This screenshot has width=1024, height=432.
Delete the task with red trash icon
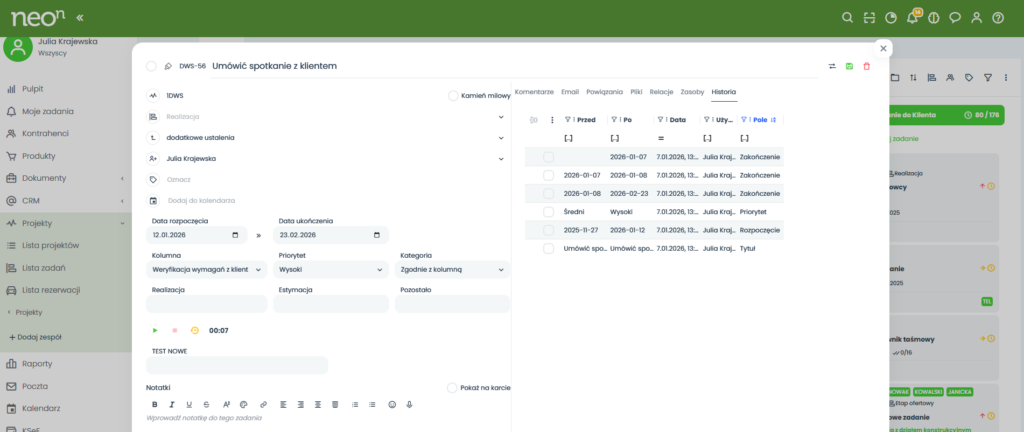tap(867, 66)
